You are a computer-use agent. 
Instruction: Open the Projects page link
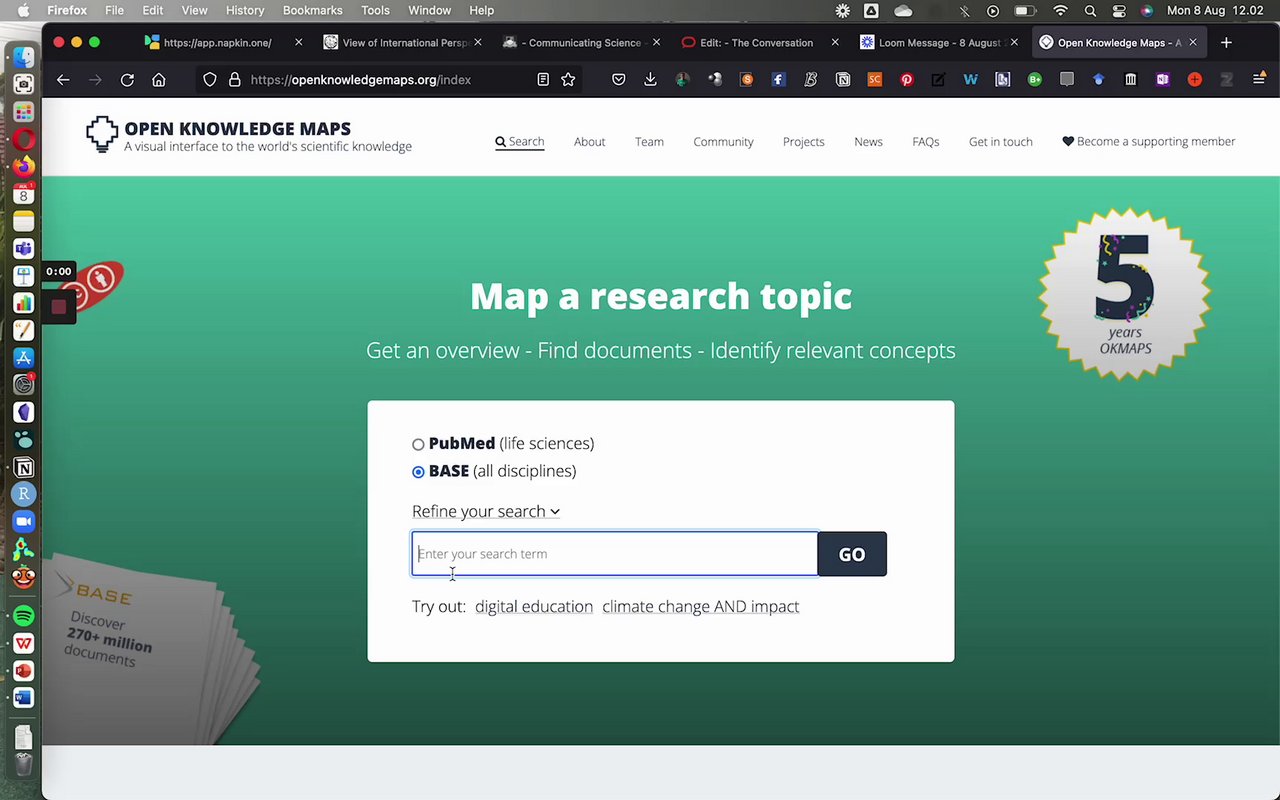804,142
